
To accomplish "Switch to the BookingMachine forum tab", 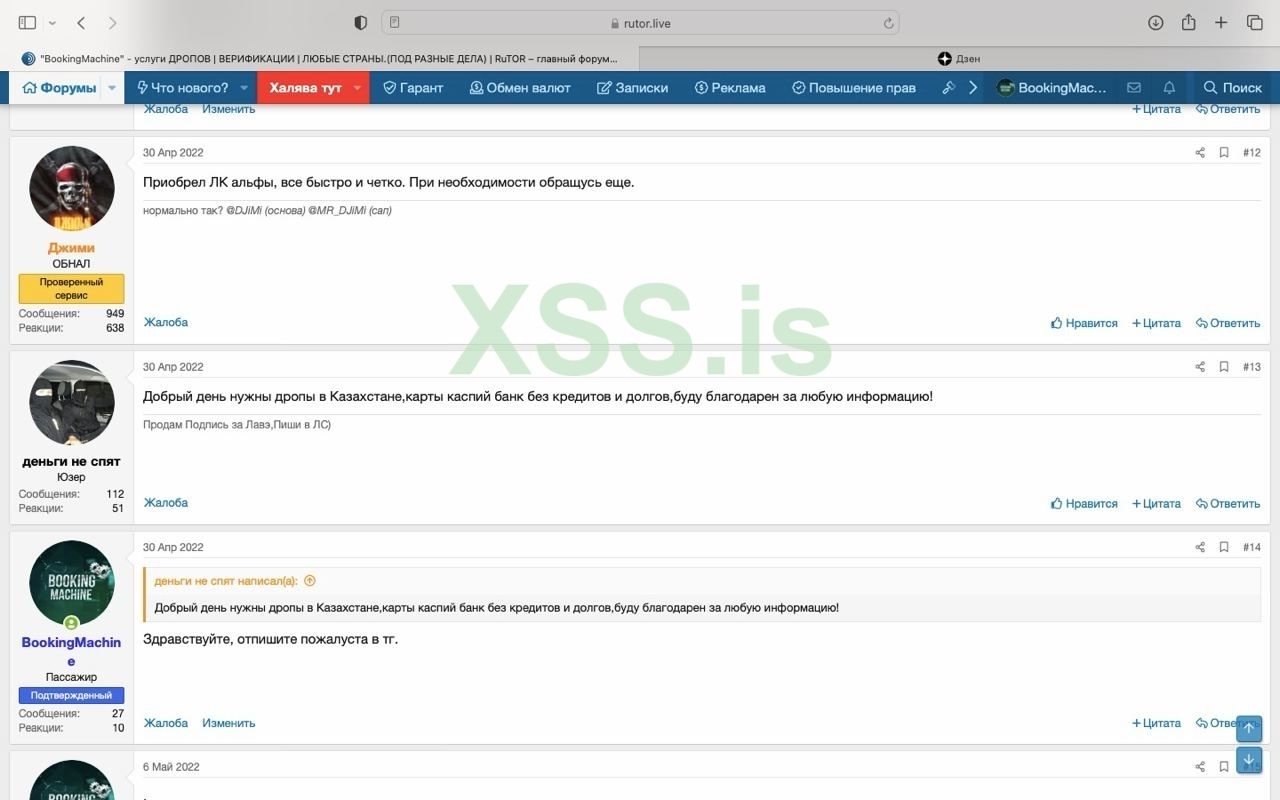I will pyautogui.click(x=320, y=59).
